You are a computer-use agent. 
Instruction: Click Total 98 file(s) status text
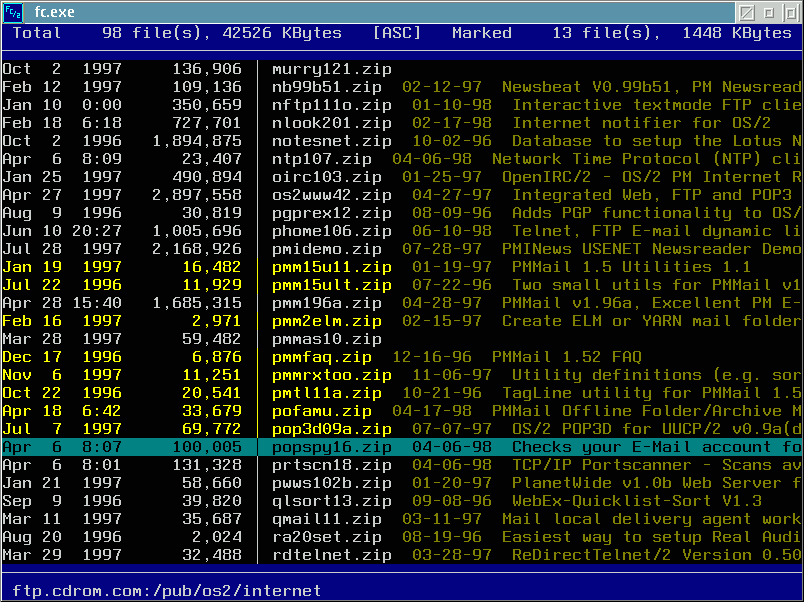(177, 33)
